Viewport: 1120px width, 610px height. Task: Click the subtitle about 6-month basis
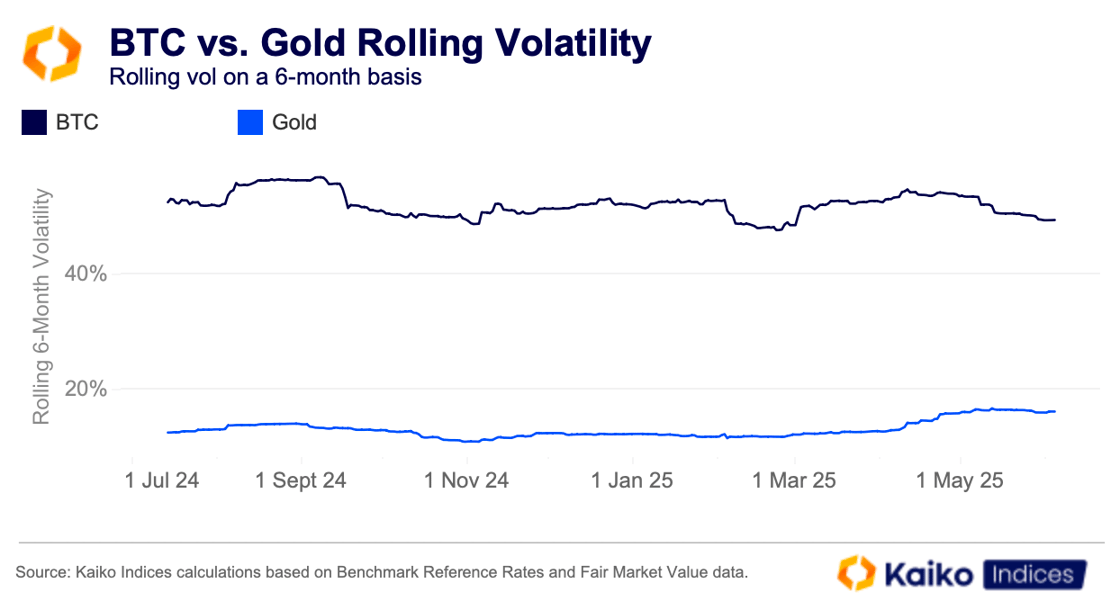(266, 78)
